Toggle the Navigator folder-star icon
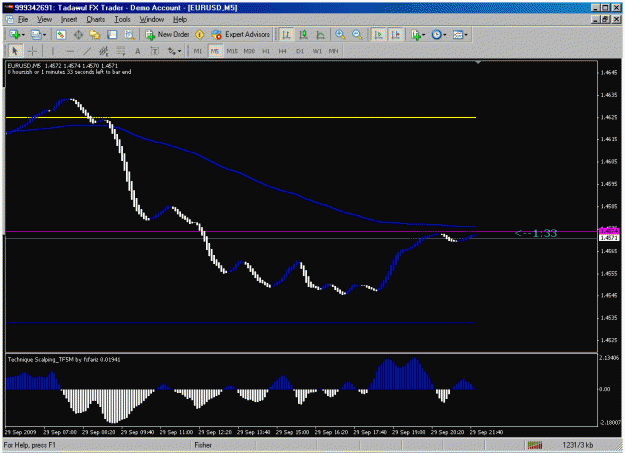 tap(95, 35)
